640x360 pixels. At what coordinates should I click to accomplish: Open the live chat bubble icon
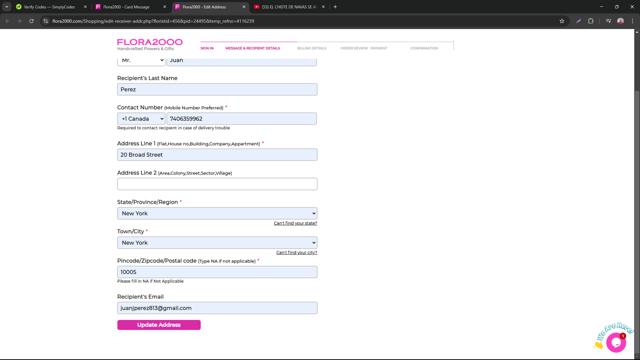pos(616,342)
